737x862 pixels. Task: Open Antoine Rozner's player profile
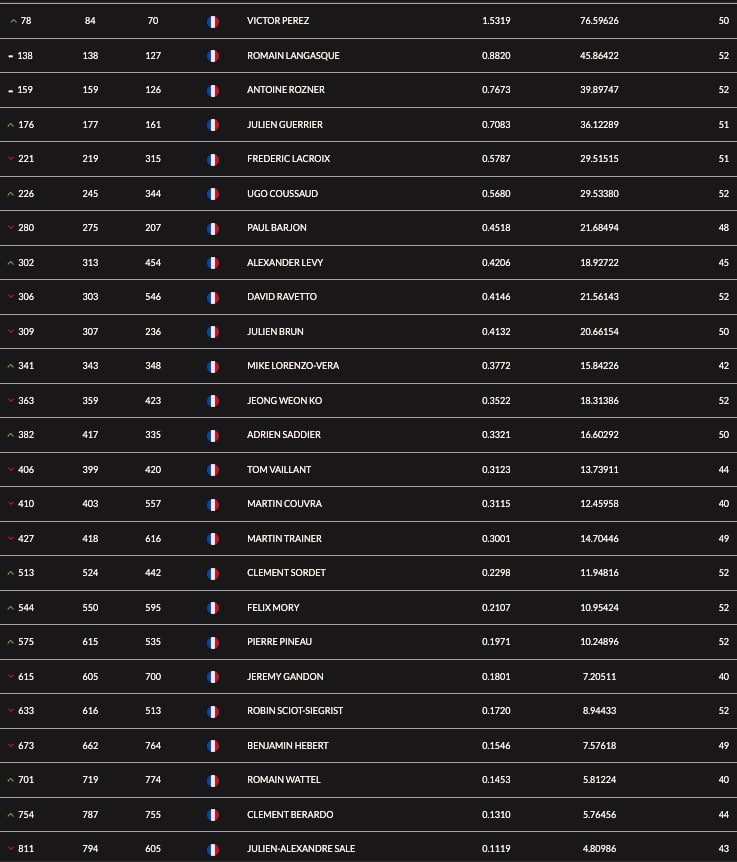pos(285,90)
